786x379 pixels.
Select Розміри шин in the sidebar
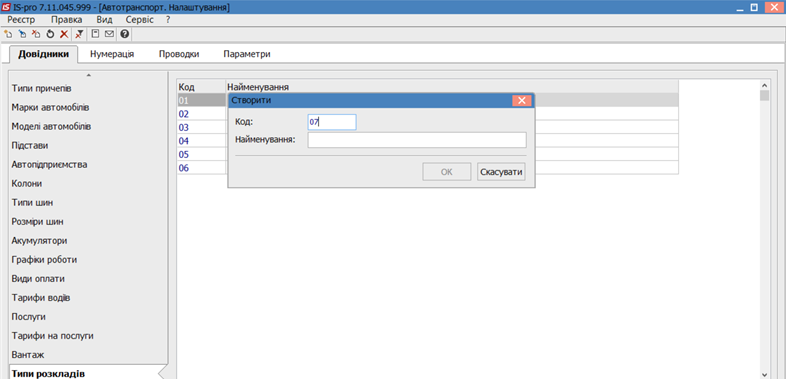(x=38, y=222)
